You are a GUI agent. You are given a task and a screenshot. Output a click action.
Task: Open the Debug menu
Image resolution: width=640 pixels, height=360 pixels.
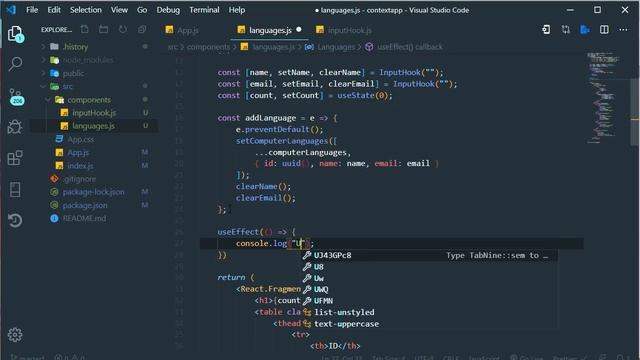click(168, 10)
